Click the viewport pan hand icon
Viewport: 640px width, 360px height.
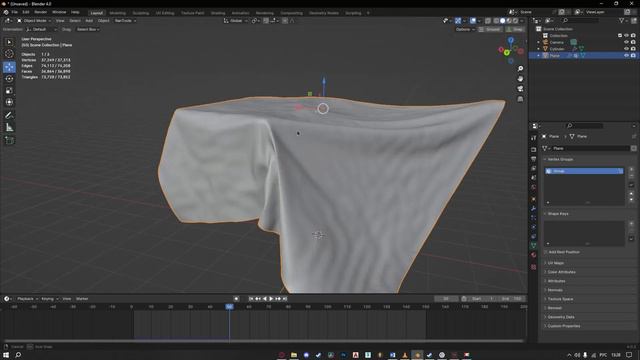pyautogui.click(x=520, y=79)
